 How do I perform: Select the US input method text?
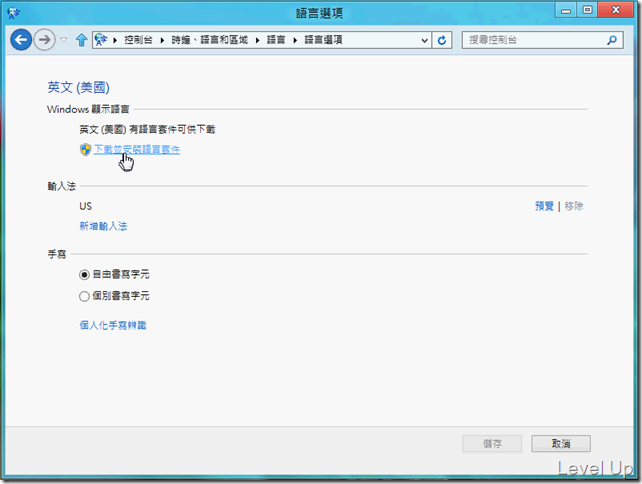point(86,206)
